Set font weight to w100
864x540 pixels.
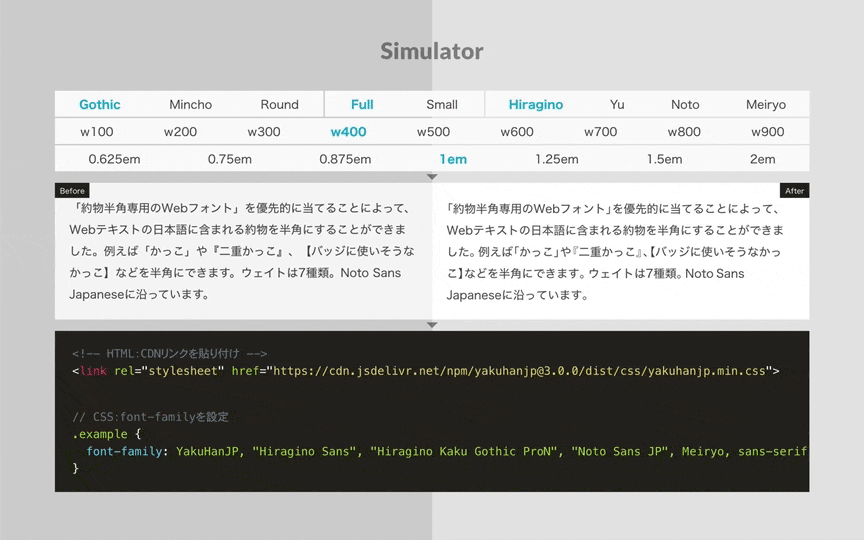point(96,132)
